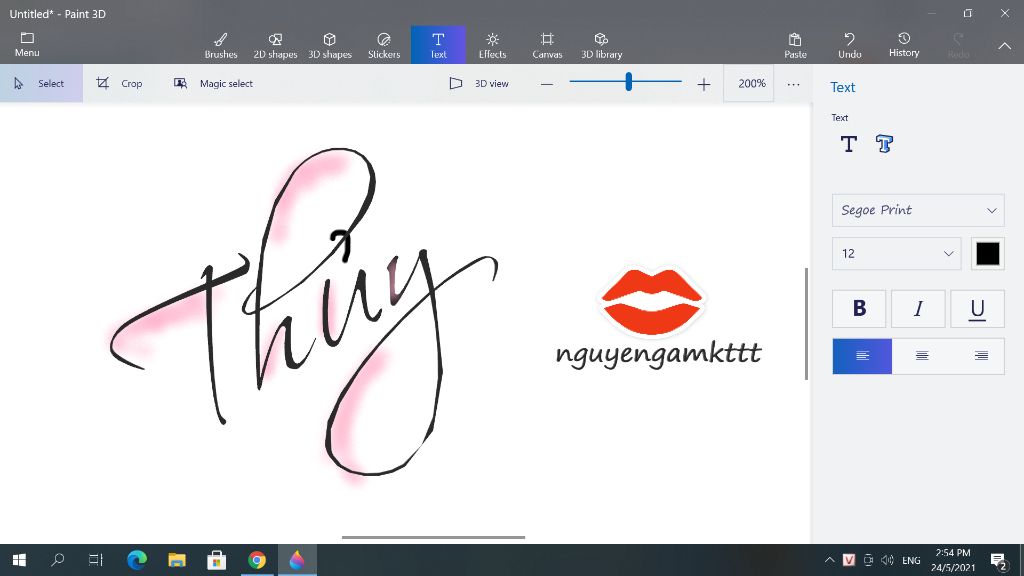The image size is (1024, 576).
Task: Open the font size 12 dropdown
Action: coord(897,253)
